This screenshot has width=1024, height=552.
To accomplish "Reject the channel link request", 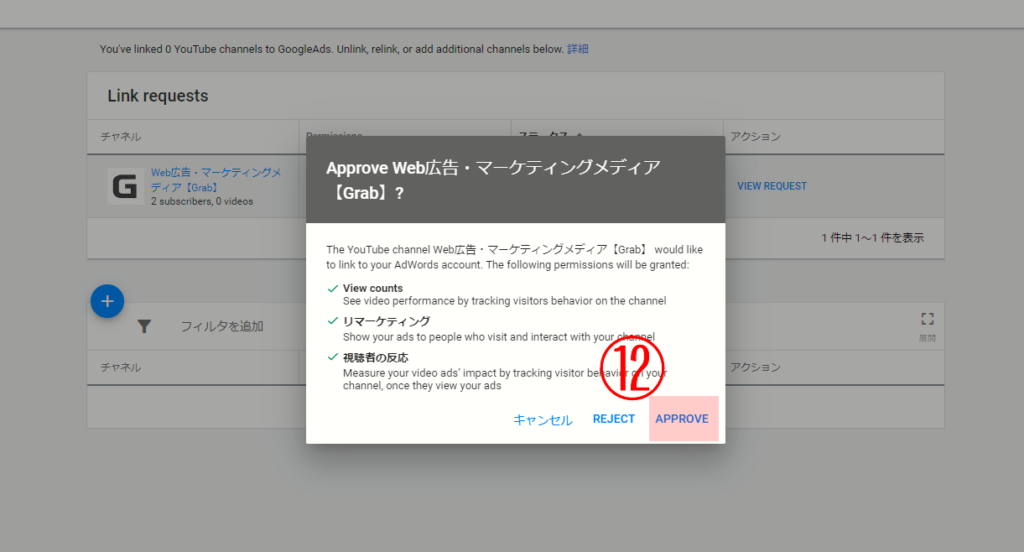I will (613, 419).
